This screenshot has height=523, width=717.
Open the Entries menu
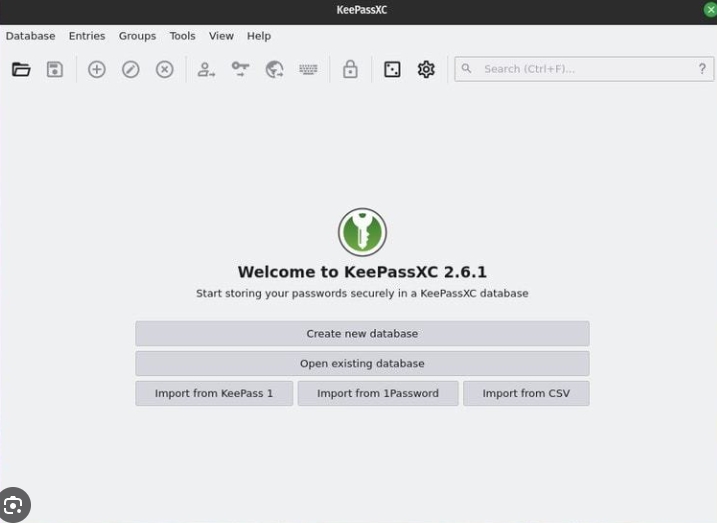(x=87, y=36)
